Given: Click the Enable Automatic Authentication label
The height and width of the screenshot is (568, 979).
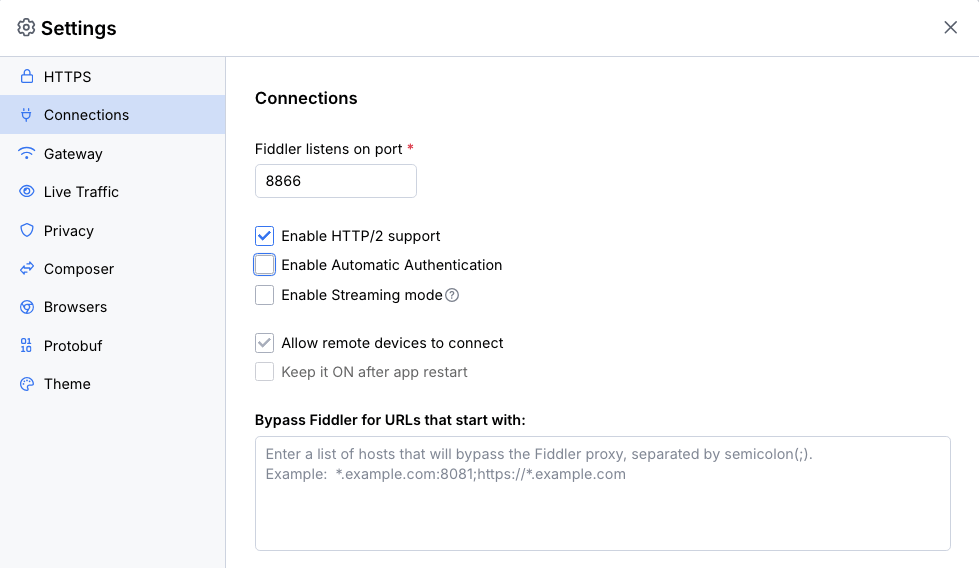Looking at the screenshot, I should [391, 265].
